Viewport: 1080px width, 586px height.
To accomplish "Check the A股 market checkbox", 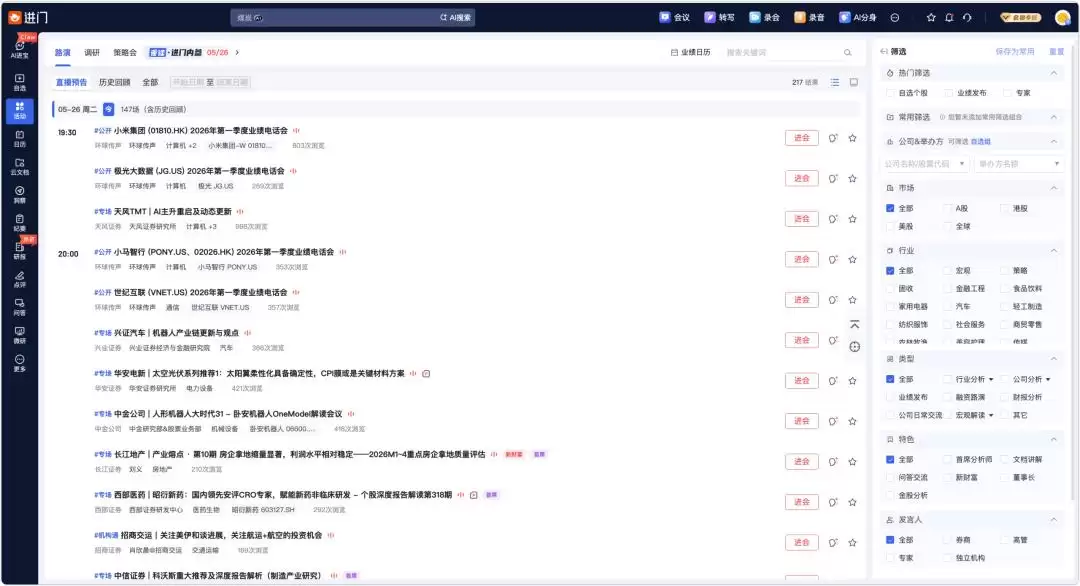I will 948,208.
